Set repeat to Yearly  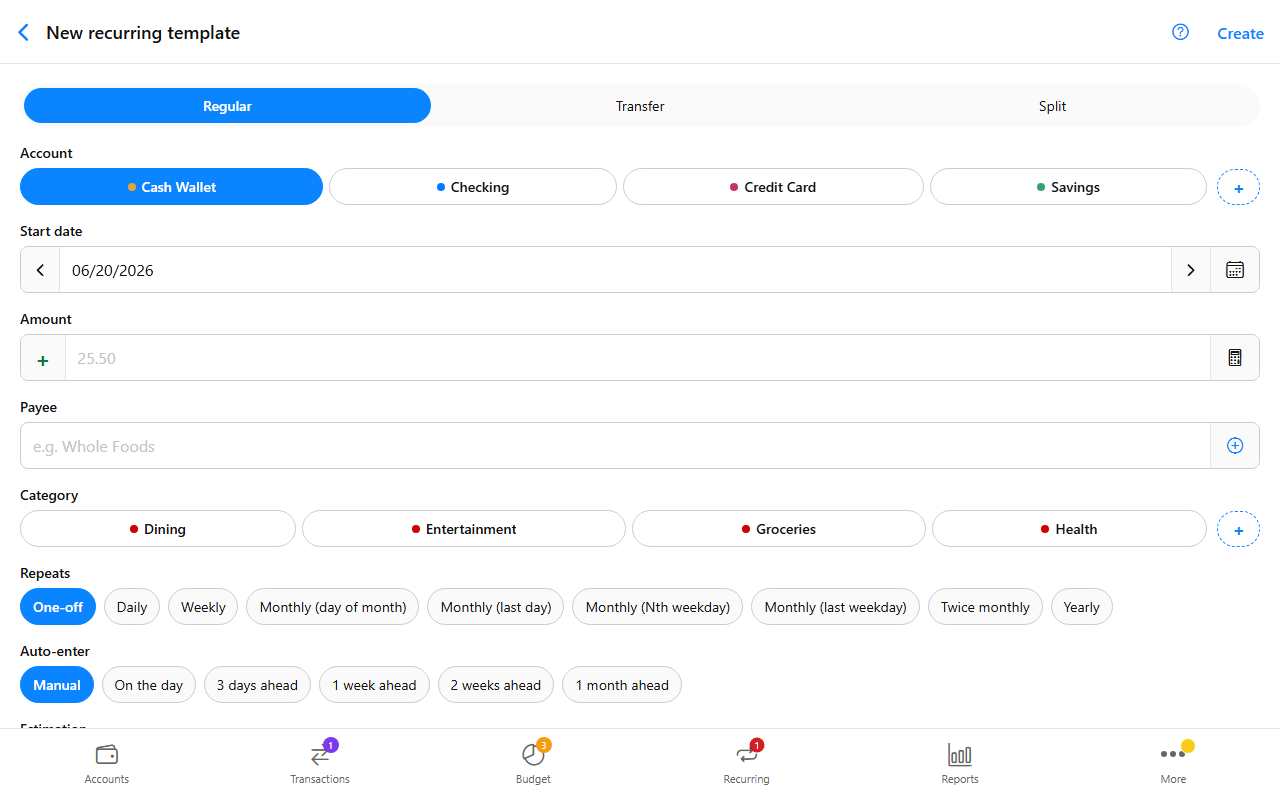point(1081,607)
